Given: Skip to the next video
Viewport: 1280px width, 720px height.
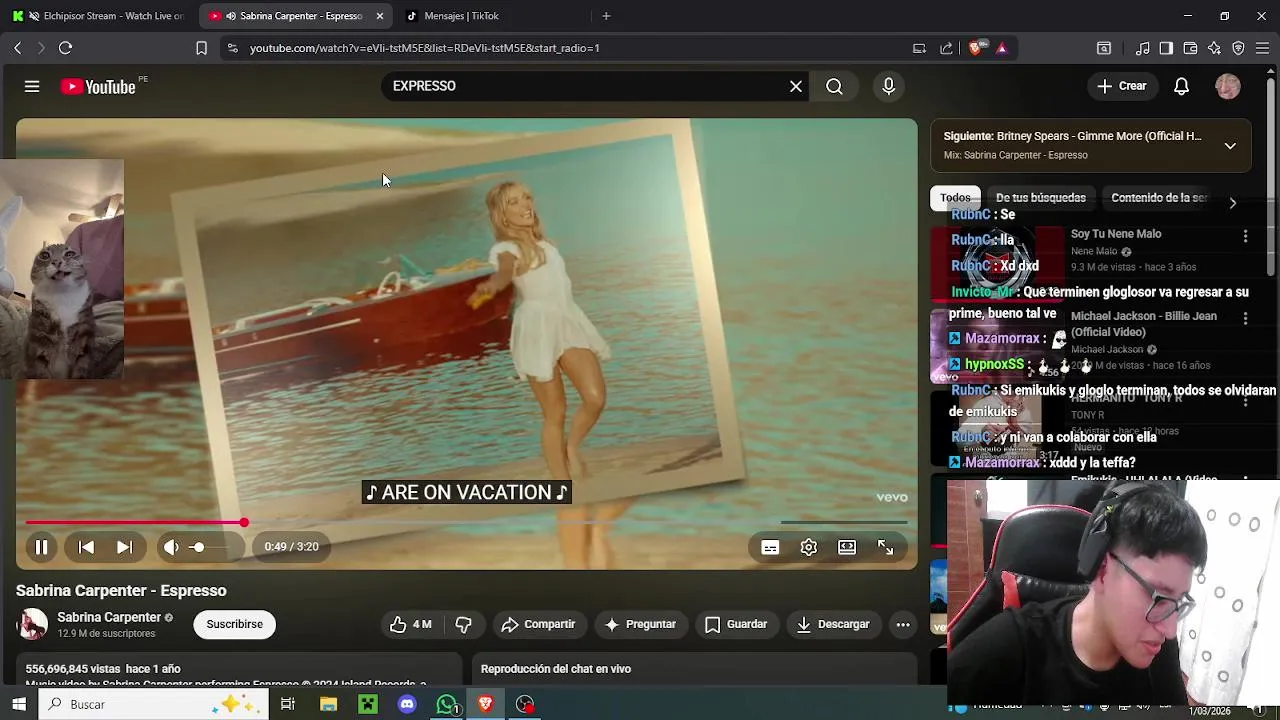Looking at the screenshot, I should [124, 547].
